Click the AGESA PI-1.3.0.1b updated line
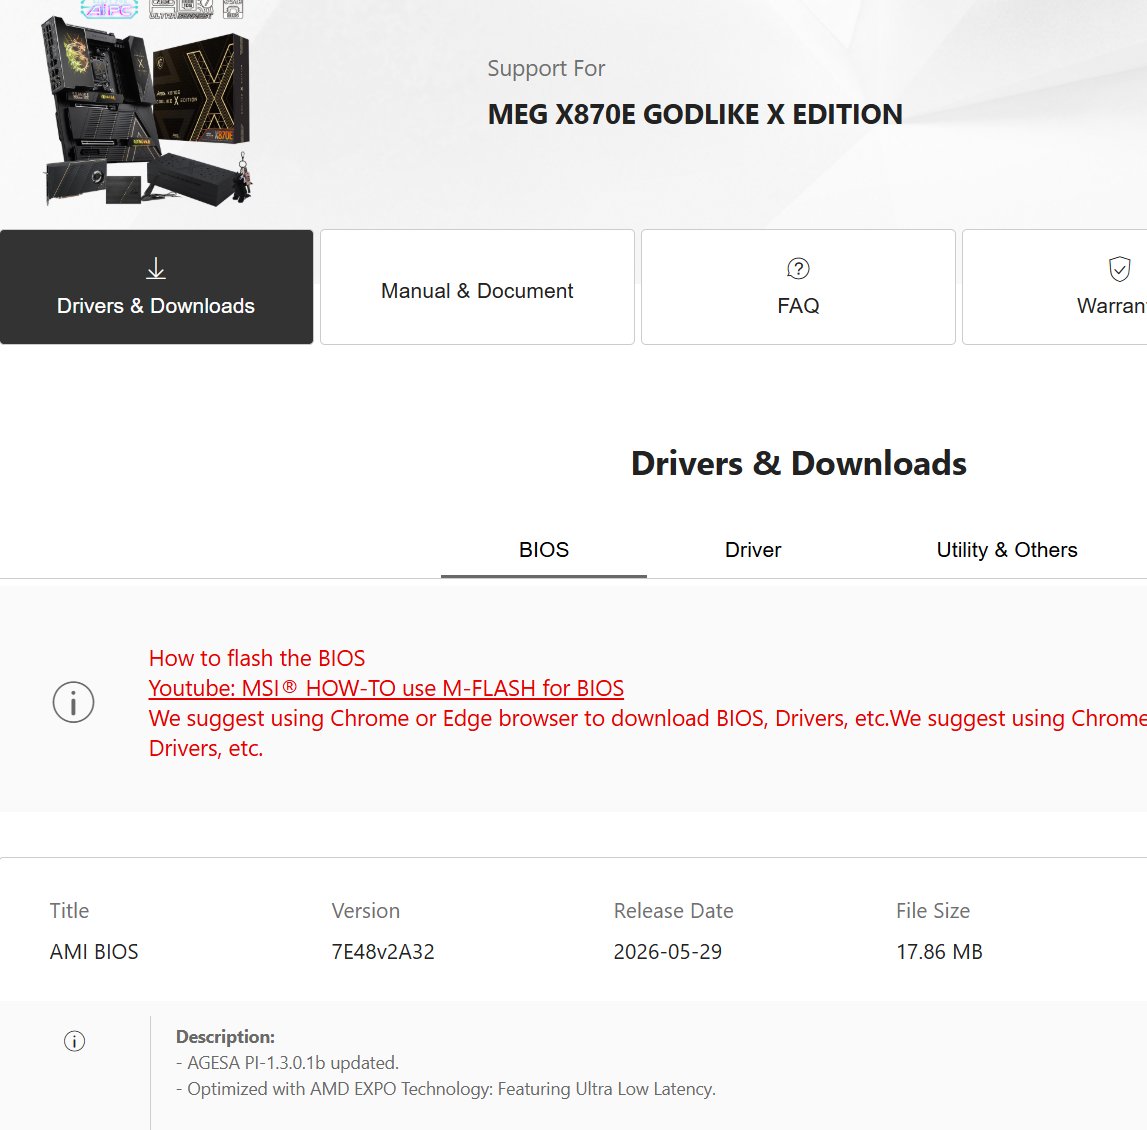1147x1130 pixels. coord(287,1063)
